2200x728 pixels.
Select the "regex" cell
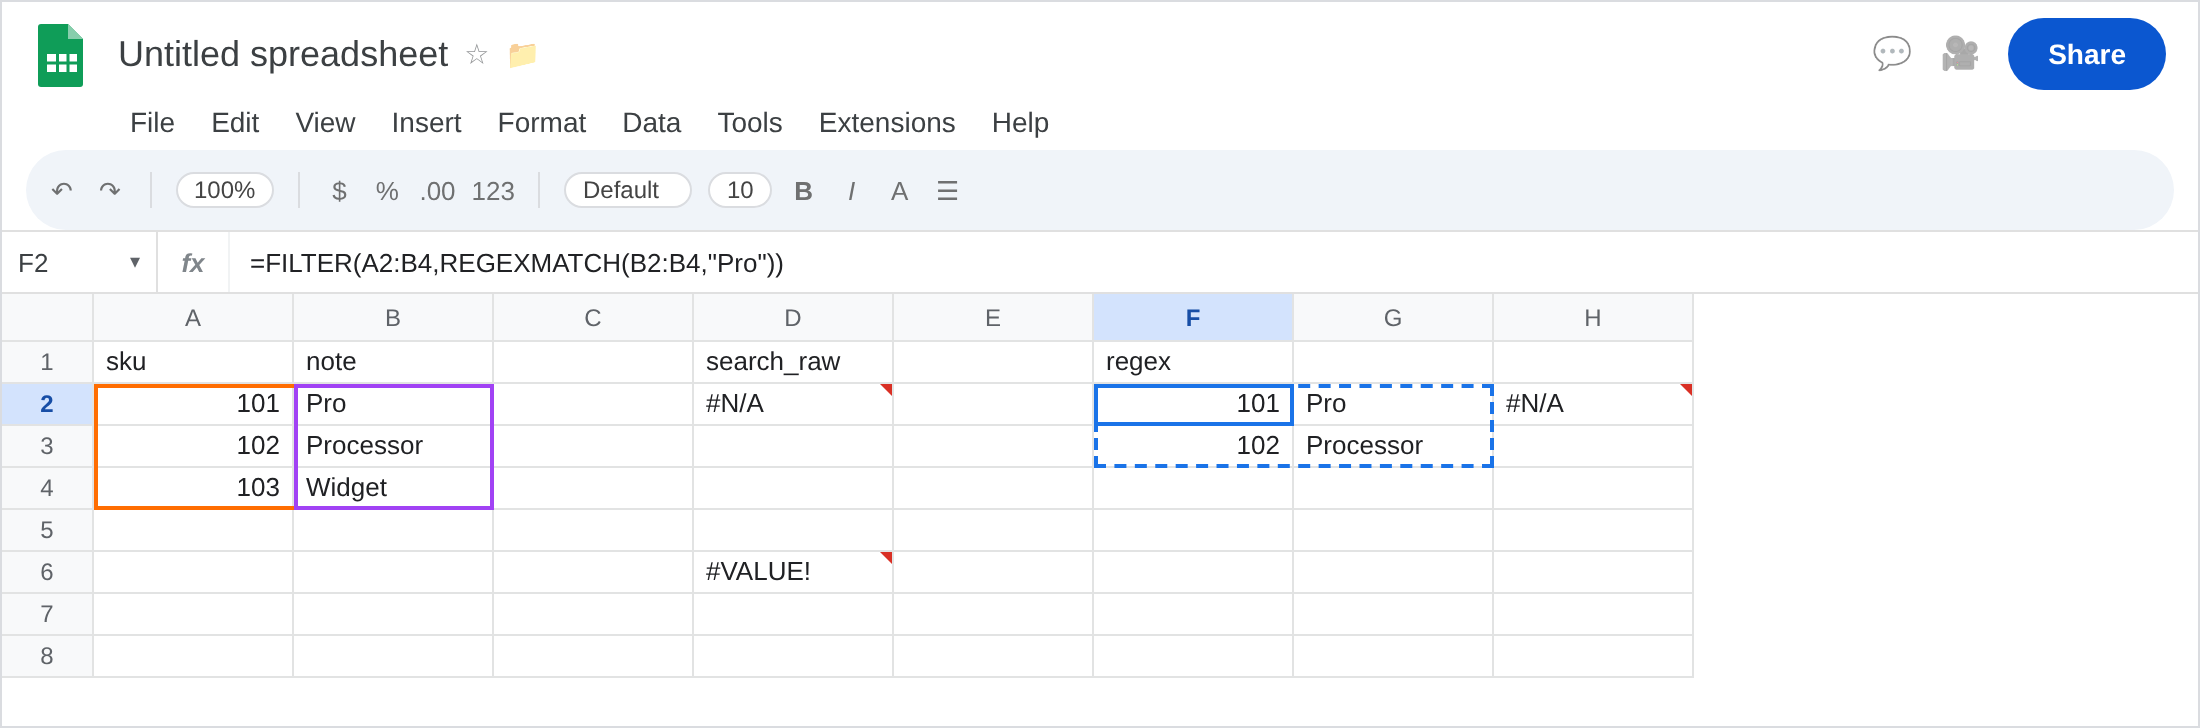(x=1193, y=362)
